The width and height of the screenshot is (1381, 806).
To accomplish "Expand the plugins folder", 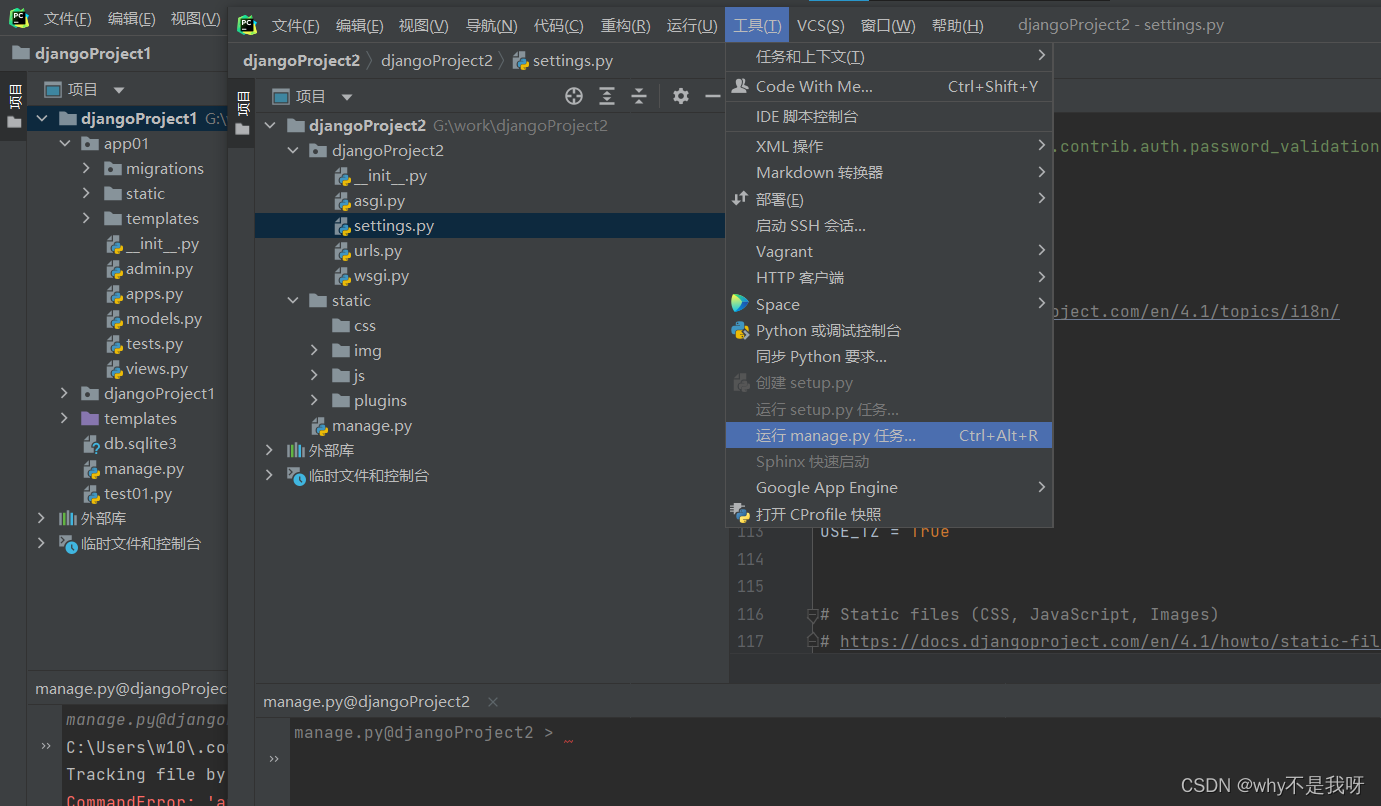I will pyautogui.click(x=314, y=401).
